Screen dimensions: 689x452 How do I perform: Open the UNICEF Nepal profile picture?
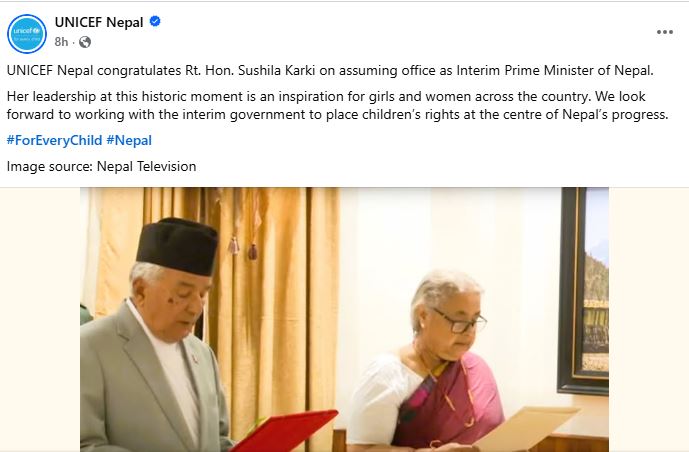point(27,34)
